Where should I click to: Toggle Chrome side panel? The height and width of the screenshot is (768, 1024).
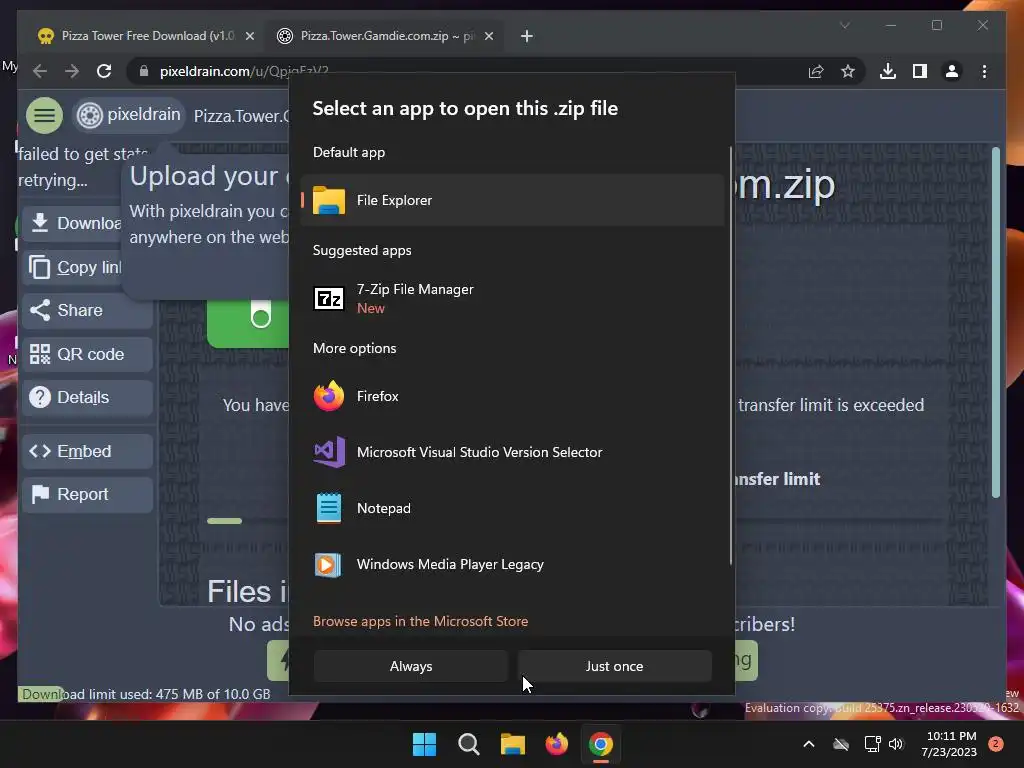[920, 71]
